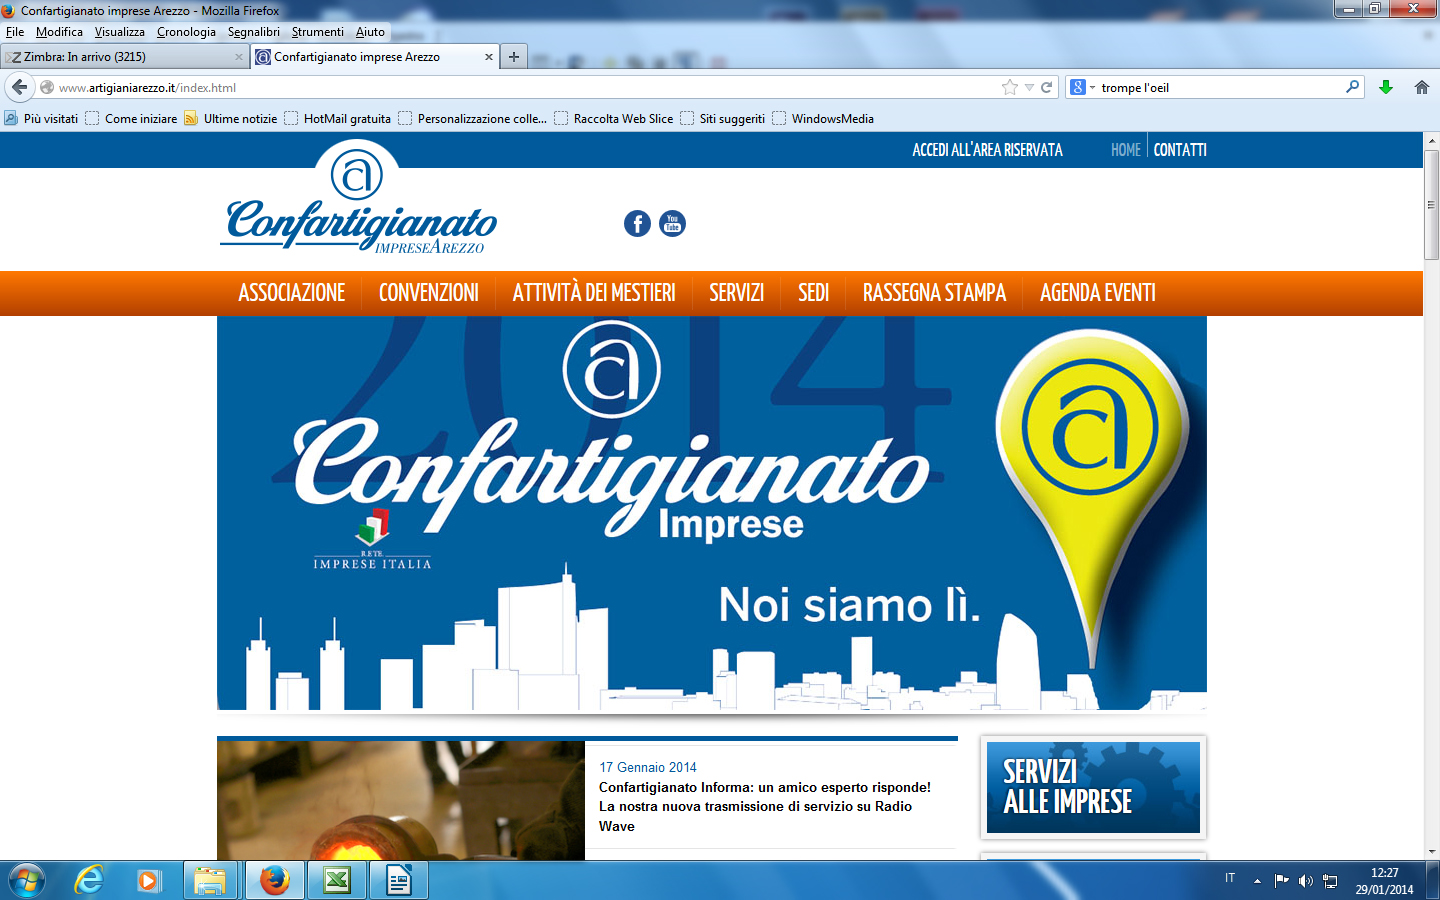Open the Cronologia menu
1440x900 pixels.
tap(186, 32)
